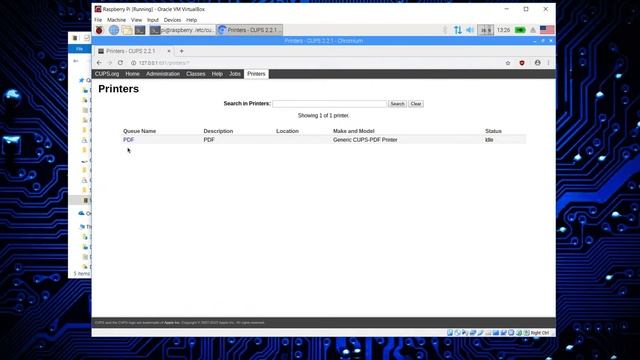This screenshot has width=640, height=360.
Task: Click the Idle status cell
Action: pos(489,140)
